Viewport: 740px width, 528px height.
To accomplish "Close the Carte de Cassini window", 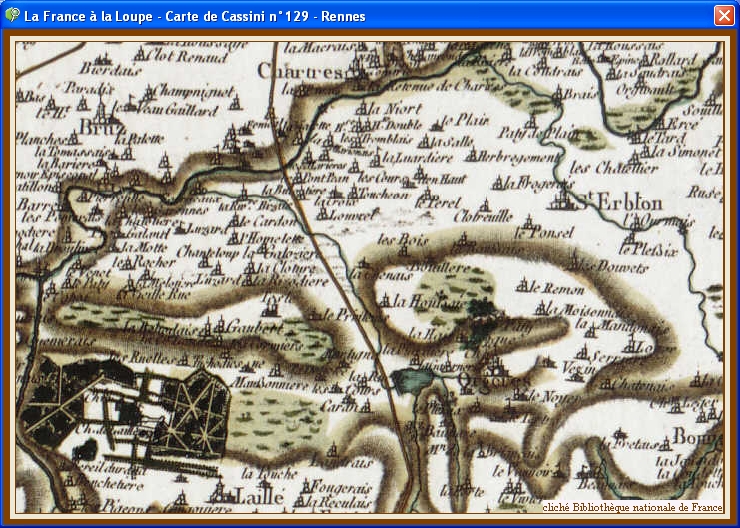I will coord(723,16).
